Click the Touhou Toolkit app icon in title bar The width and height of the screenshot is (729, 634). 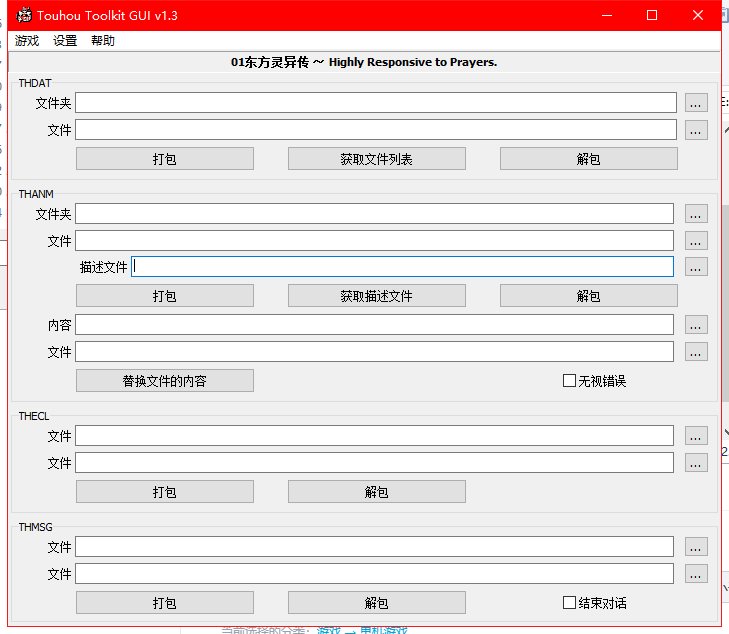pos(24,15)
